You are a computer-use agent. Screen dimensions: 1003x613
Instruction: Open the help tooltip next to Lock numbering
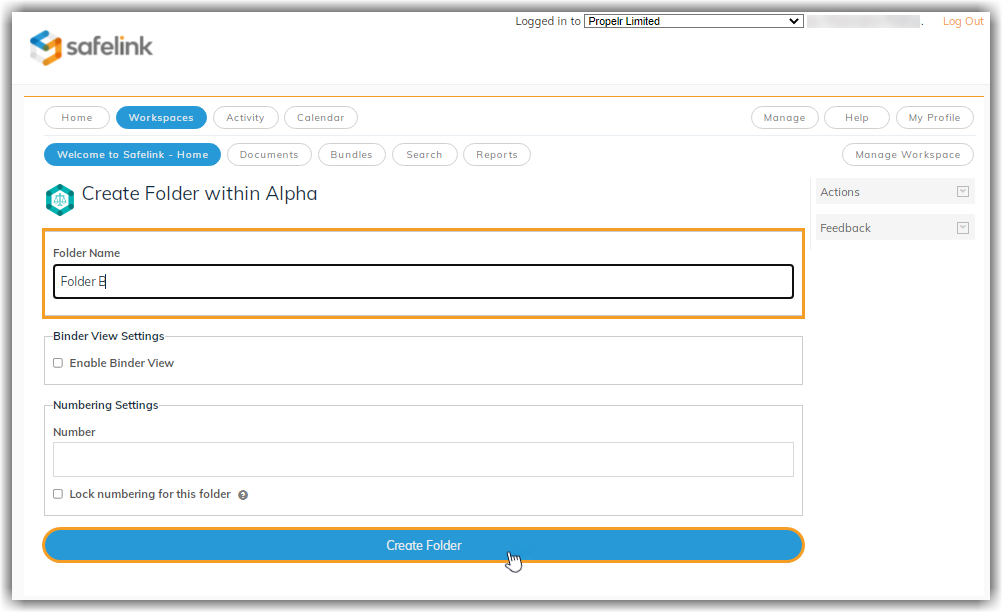242,494
